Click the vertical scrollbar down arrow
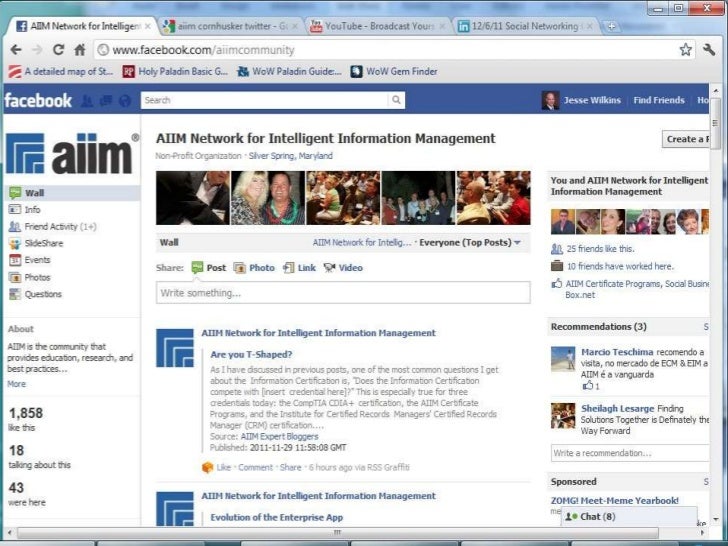 tap(715, 519)
